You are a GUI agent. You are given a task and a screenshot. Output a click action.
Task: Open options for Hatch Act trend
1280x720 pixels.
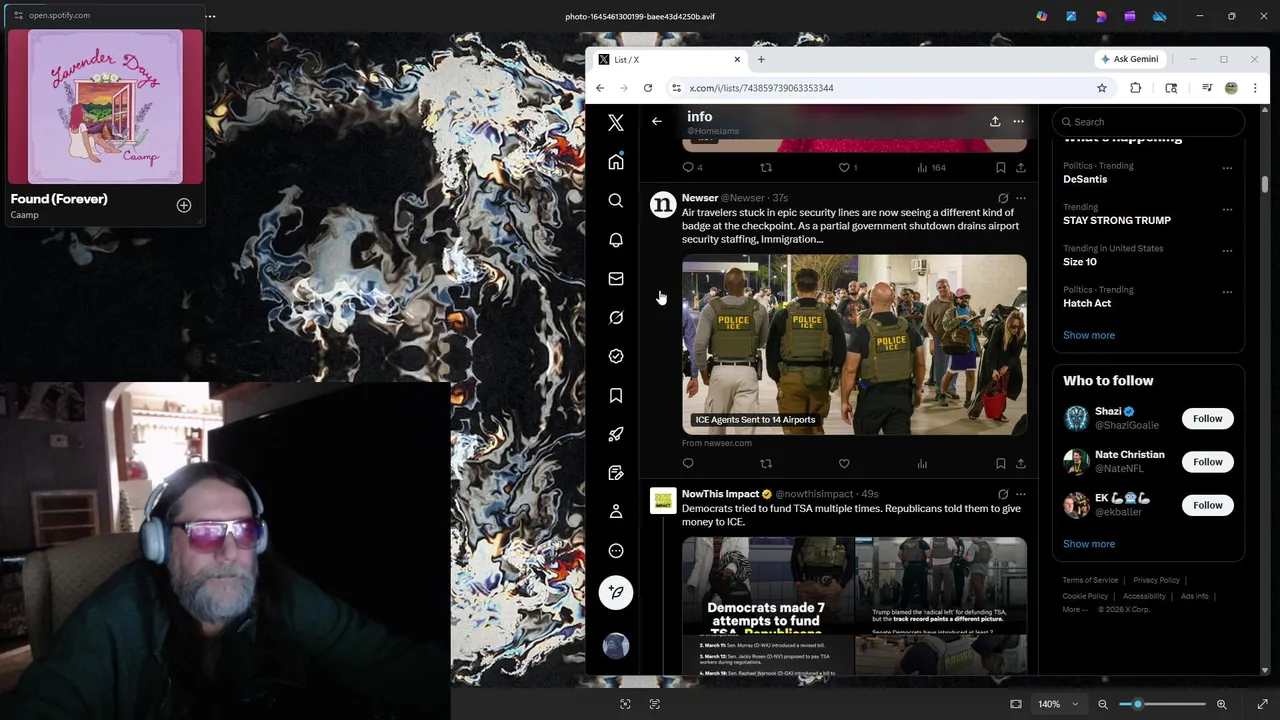pos(1227,292)
